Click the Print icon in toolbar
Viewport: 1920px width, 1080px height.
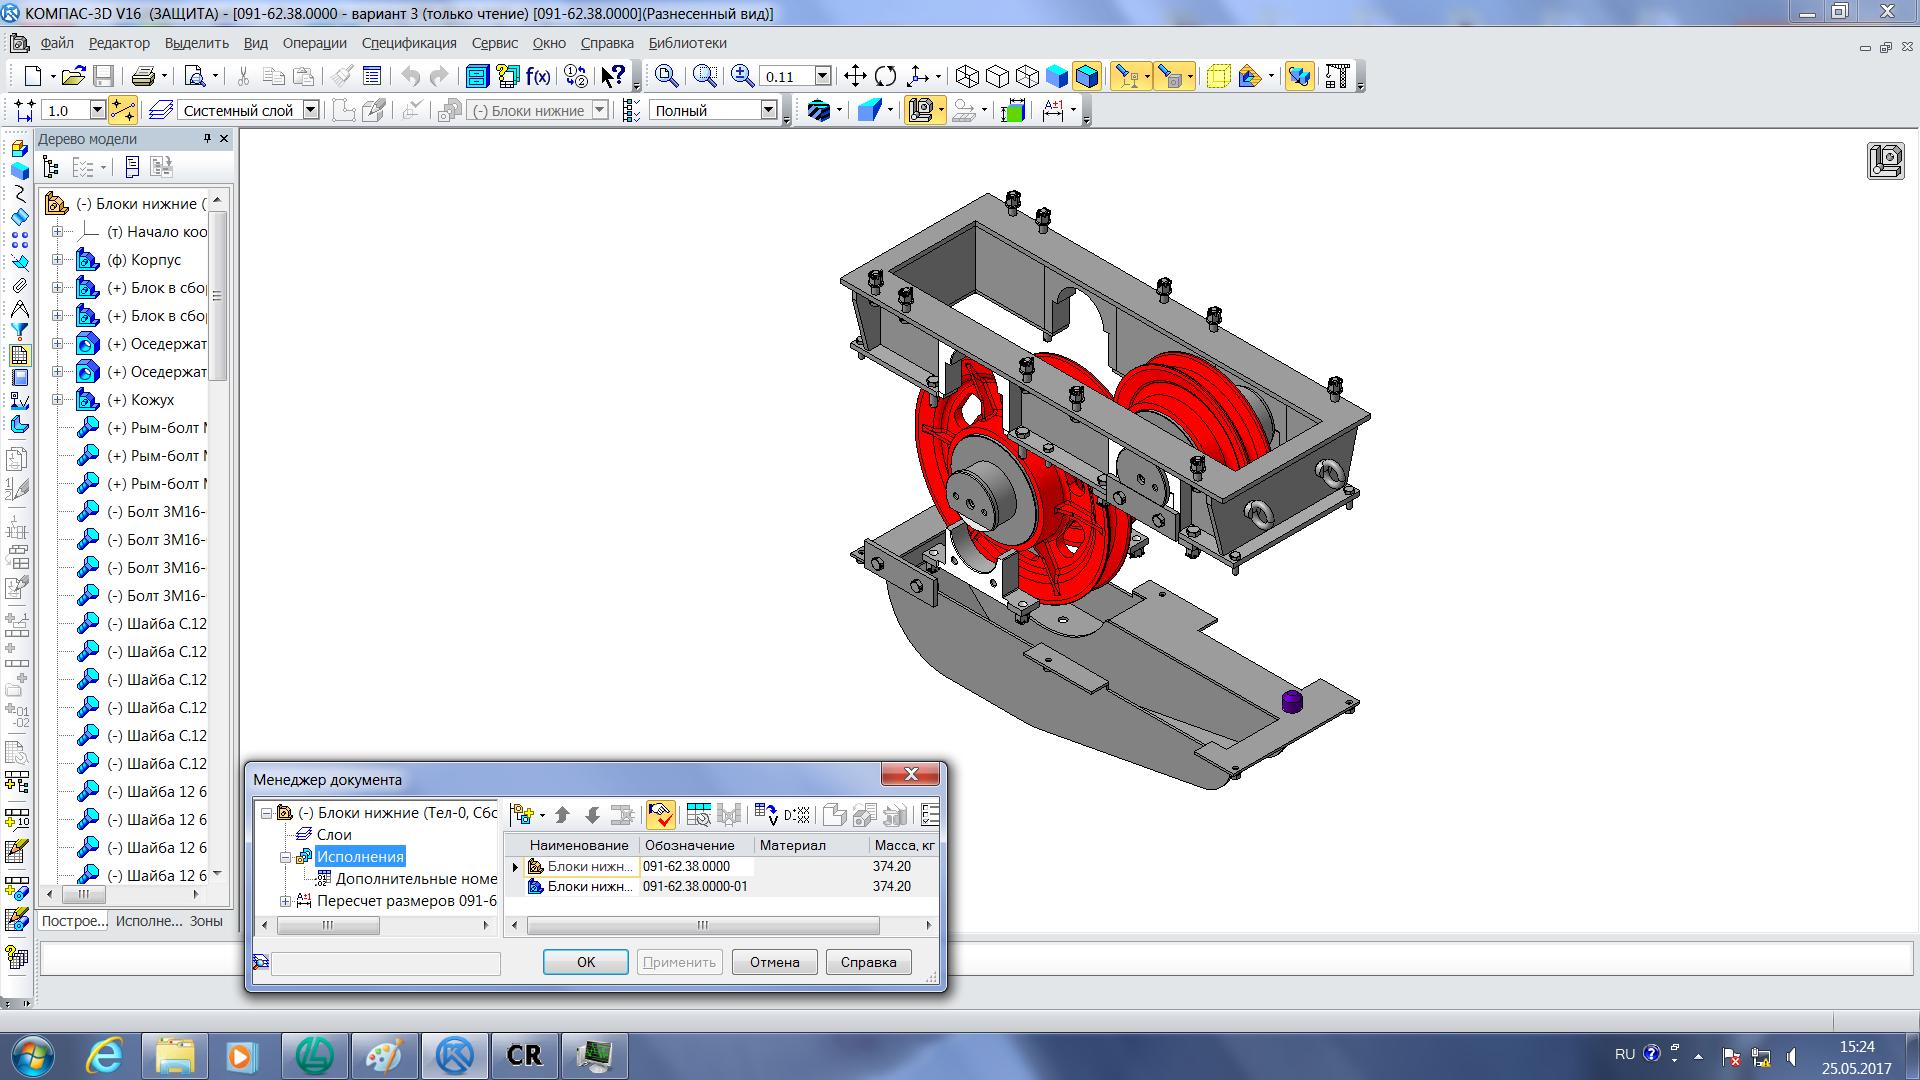pyautogui.click(x=143, y=76)
